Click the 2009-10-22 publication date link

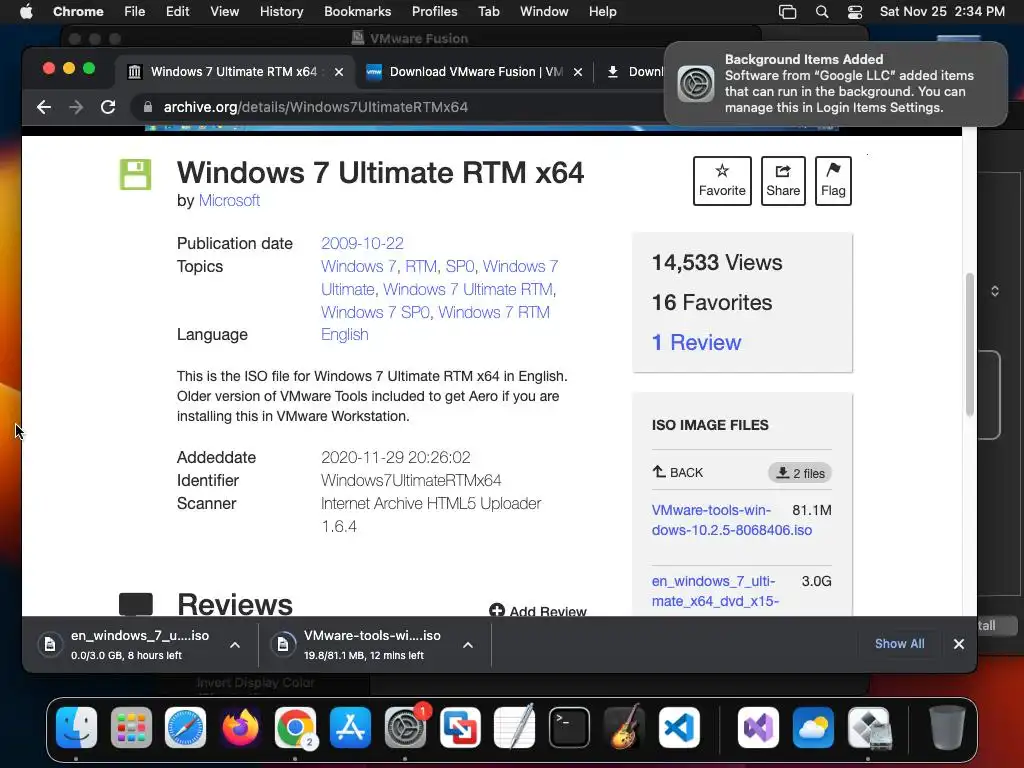point(362,244)
